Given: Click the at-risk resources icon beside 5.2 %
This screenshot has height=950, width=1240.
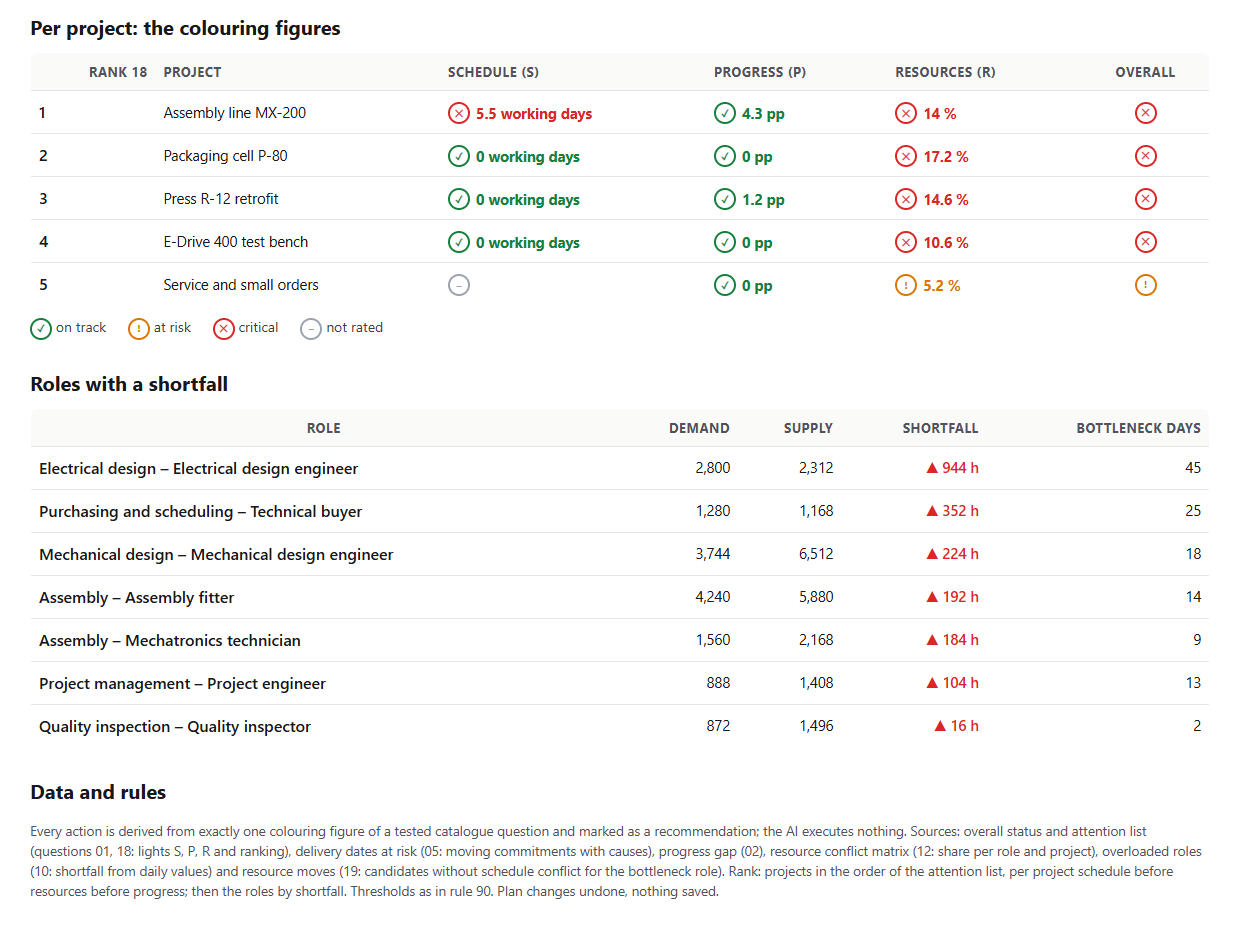Looking at the screenshot, I should click(x=906, y=286).
